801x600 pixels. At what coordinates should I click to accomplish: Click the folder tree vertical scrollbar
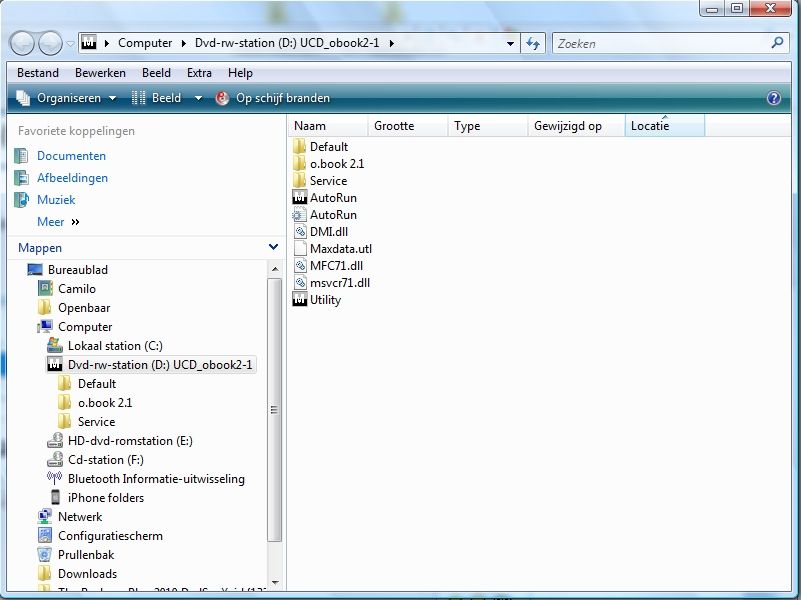[274, 410]
